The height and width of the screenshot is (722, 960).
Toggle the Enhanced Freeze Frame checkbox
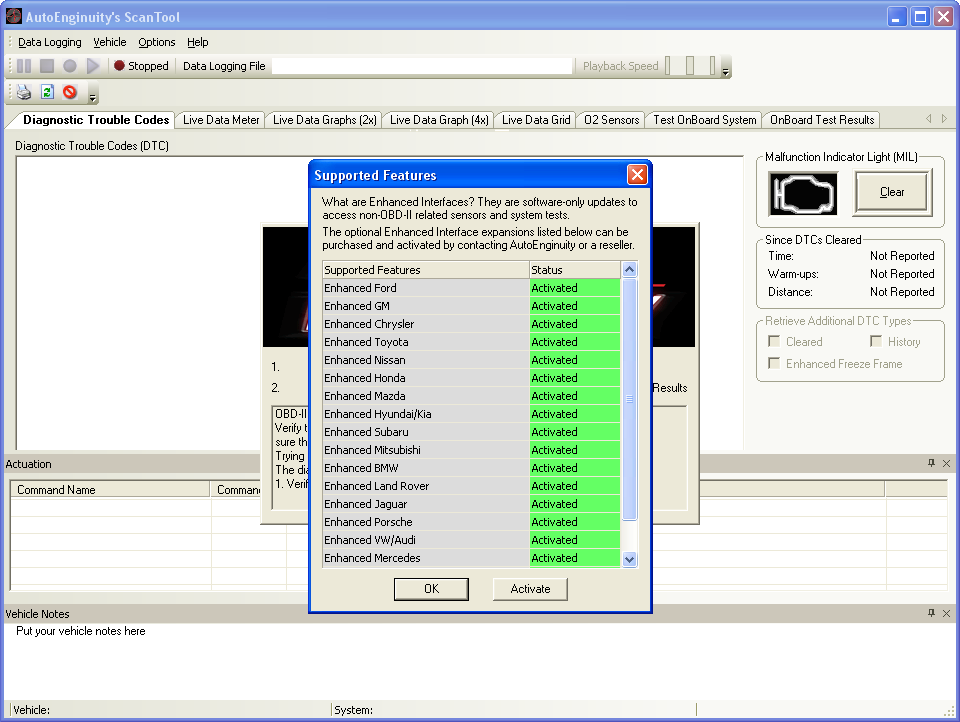pos(774,363)
